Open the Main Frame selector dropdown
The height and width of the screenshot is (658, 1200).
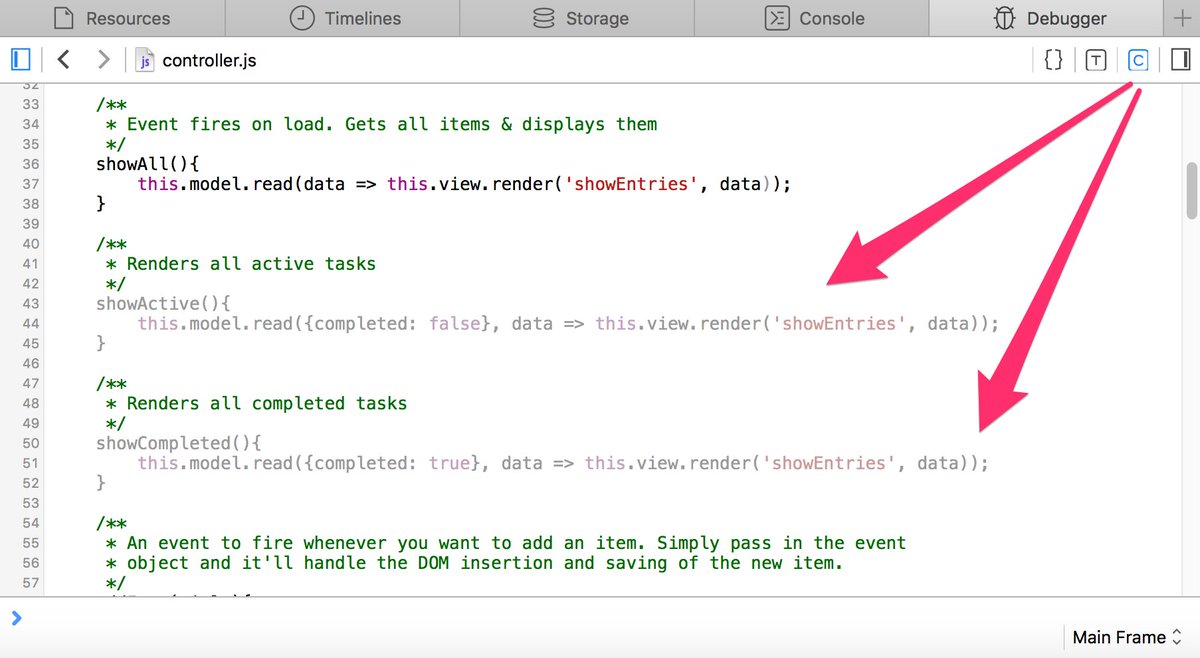[1126, 637]
